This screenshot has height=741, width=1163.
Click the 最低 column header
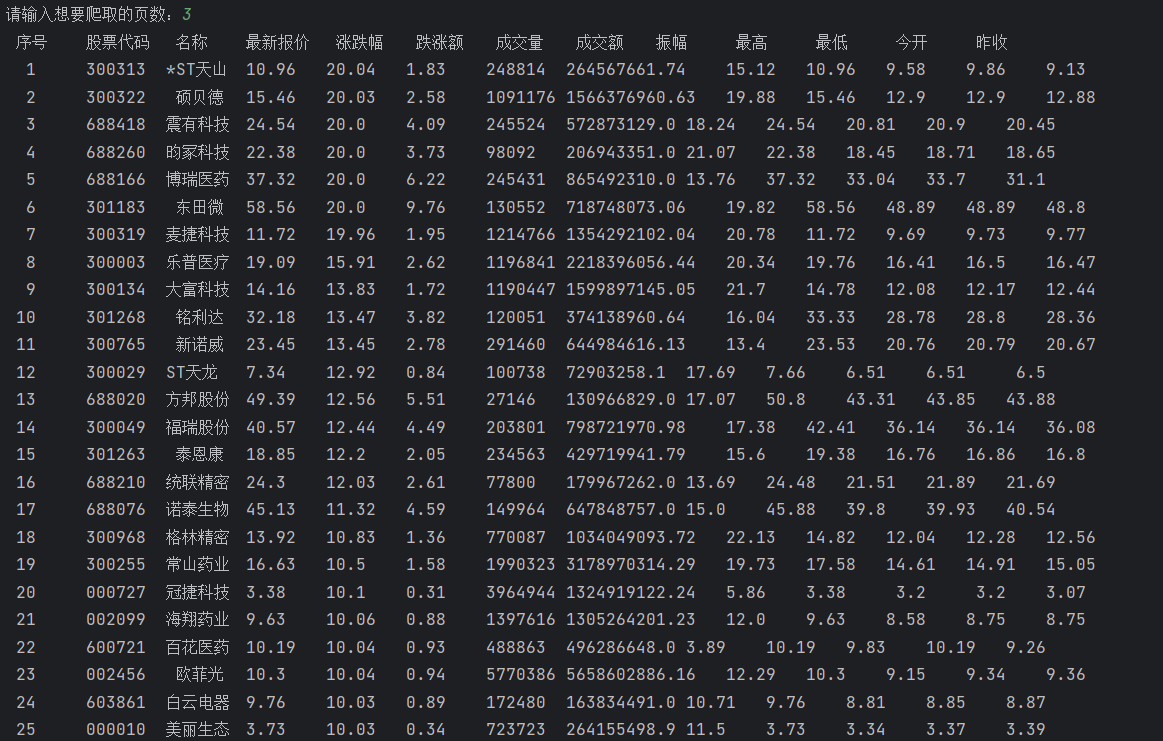(831, 42)
